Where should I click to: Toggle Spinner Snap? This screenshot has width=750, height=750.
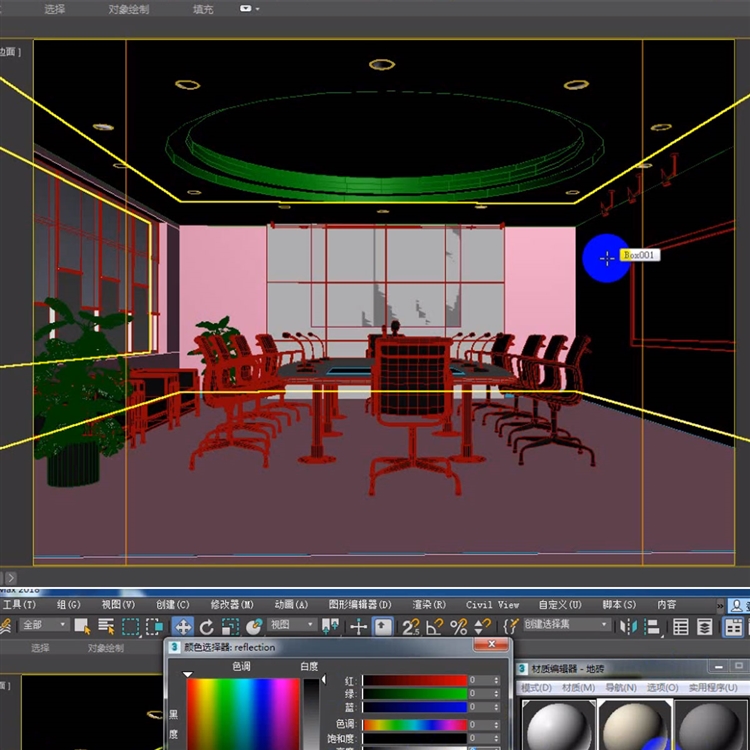482,627
